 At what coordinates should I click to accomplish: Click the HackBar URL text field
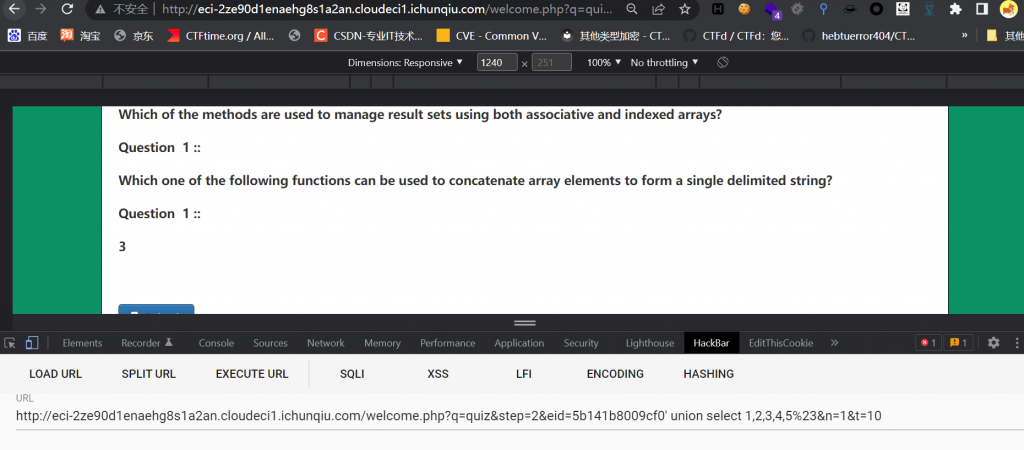(x=500, y=416)
